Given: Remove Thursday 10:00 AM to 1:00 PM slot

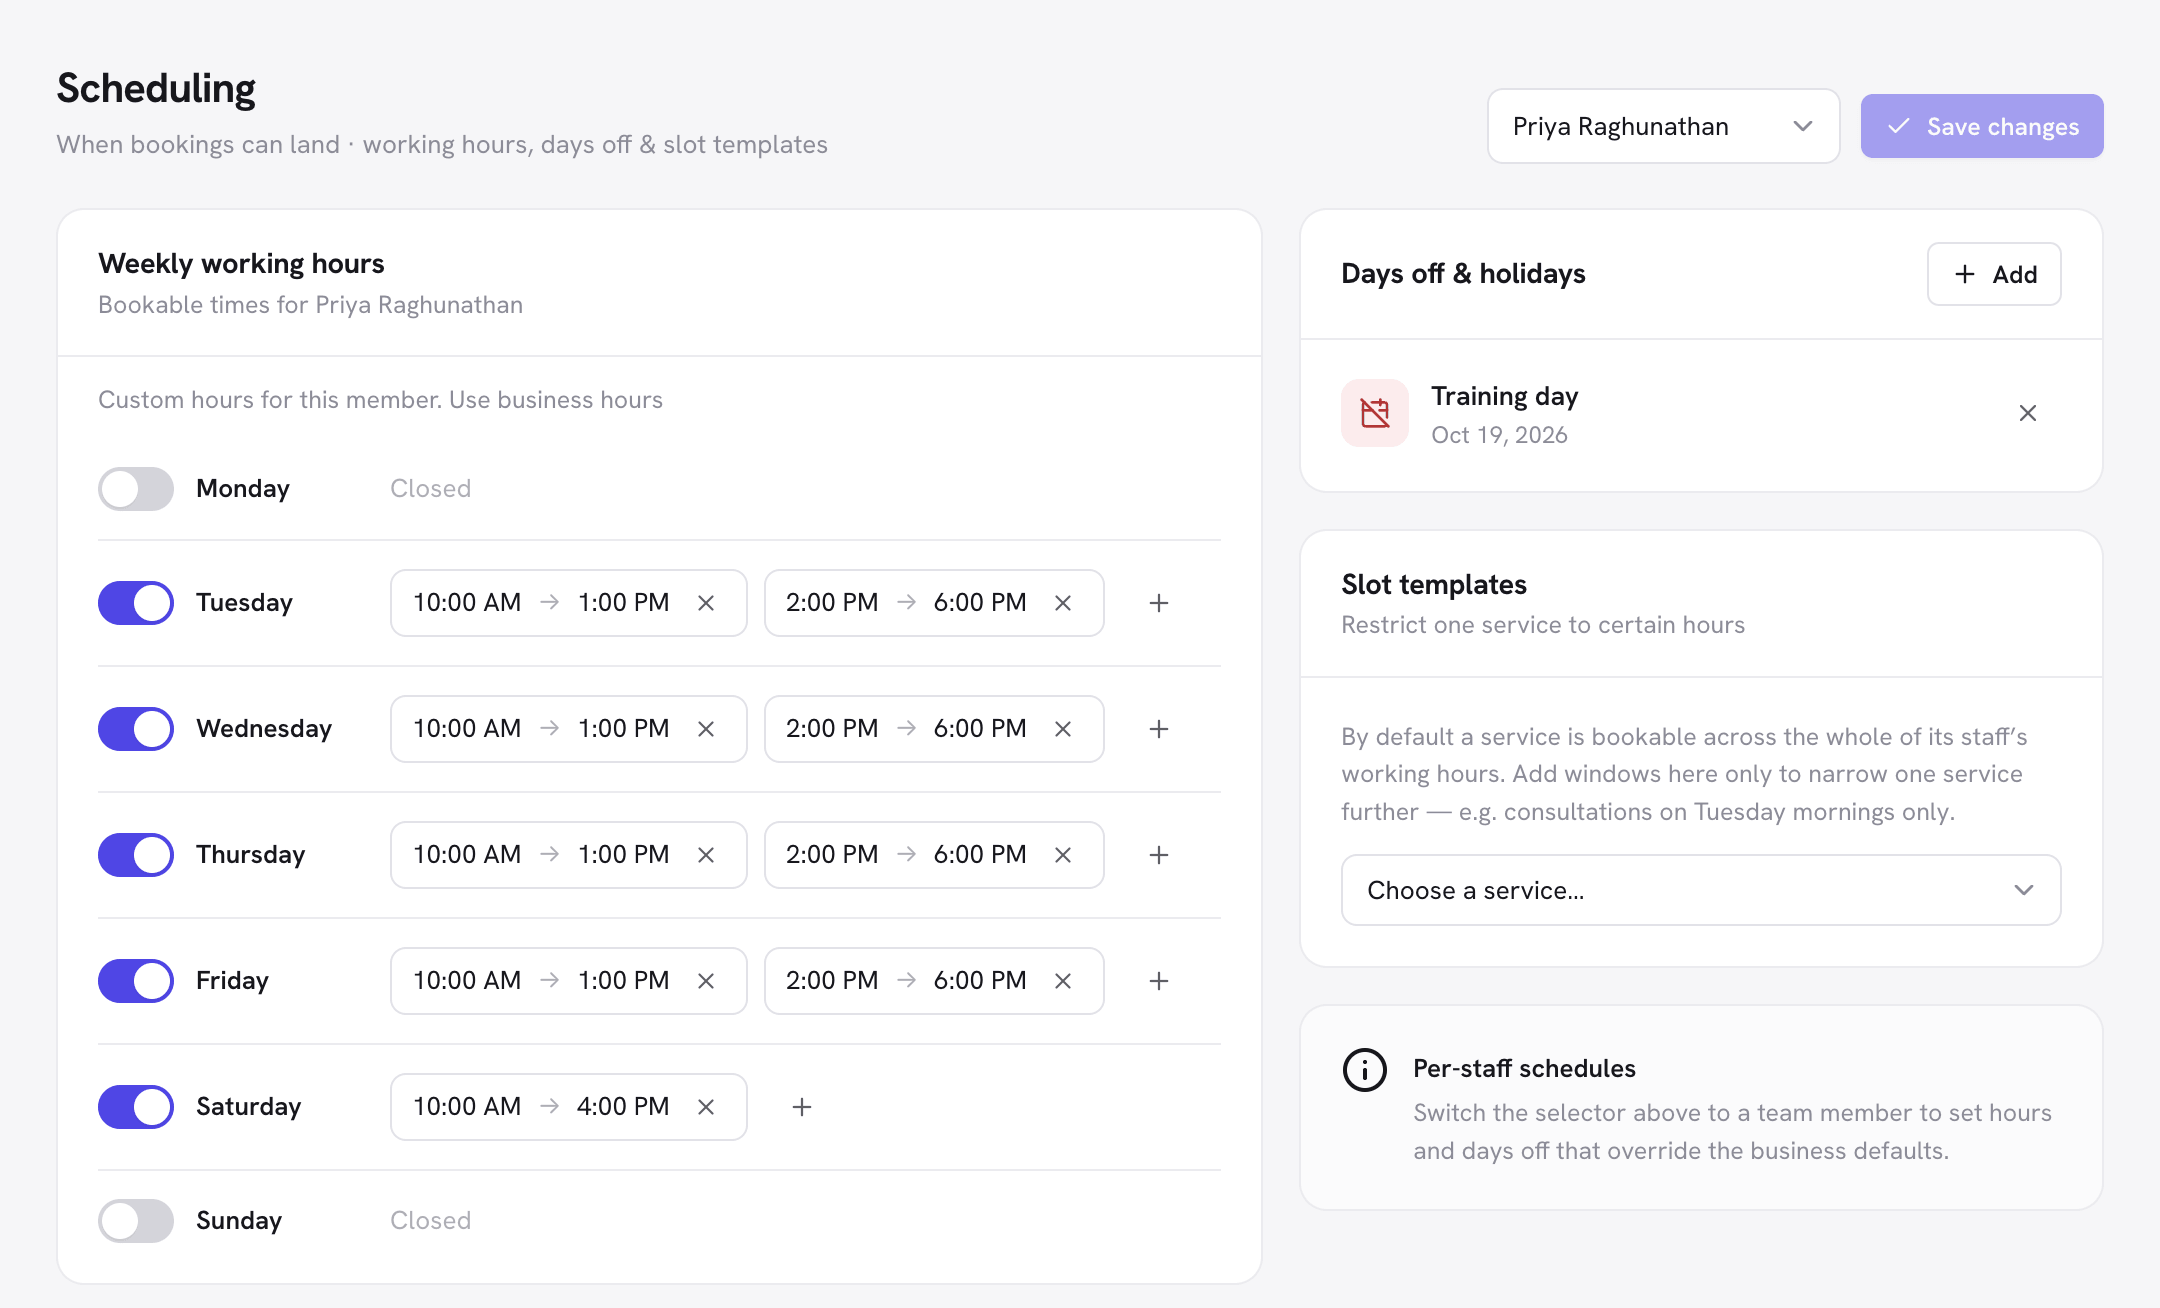Looking at the screenshot, I should click(706, 855).
